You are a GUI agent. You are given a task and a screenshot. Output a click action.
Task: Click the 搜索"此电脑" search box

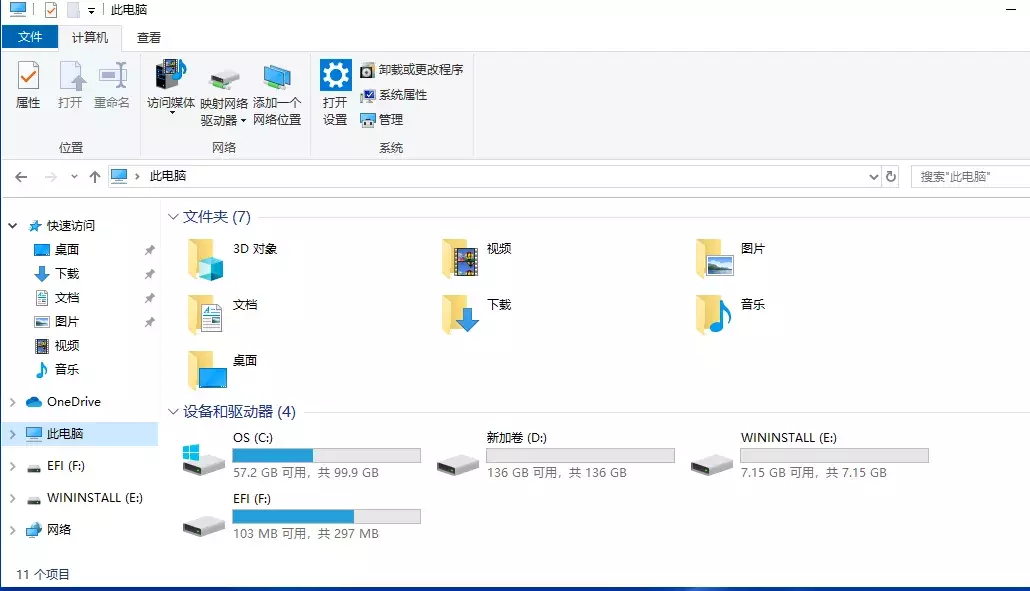(x=971, y=177)
